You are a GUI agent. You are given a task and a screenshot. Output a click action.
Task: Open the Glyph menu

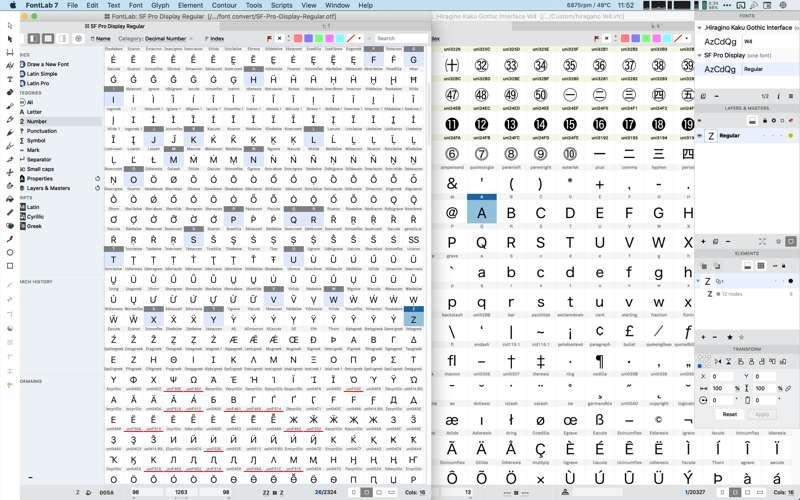click(160, 5)
